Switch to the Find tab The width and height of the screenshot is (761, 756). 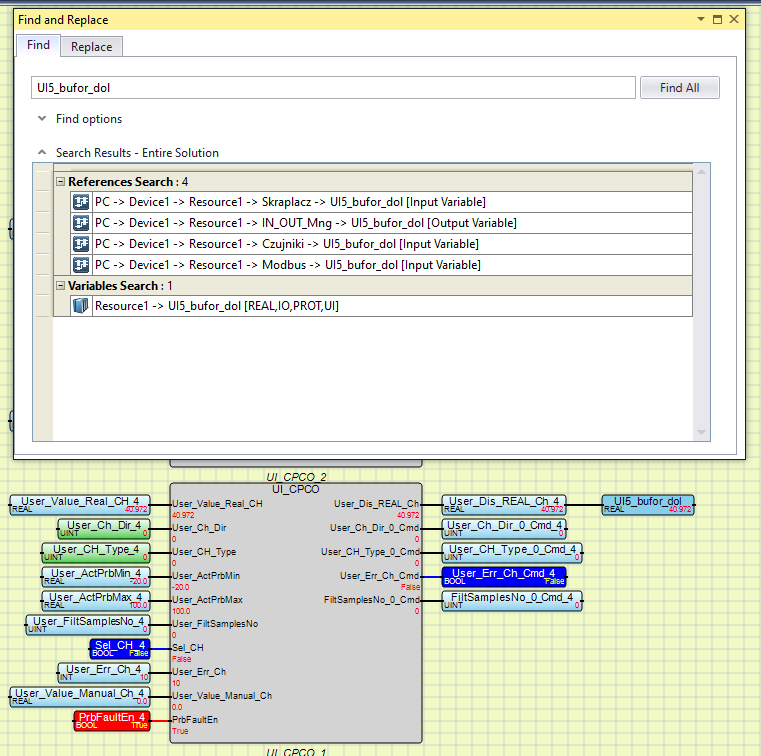[x=38, y=45]
